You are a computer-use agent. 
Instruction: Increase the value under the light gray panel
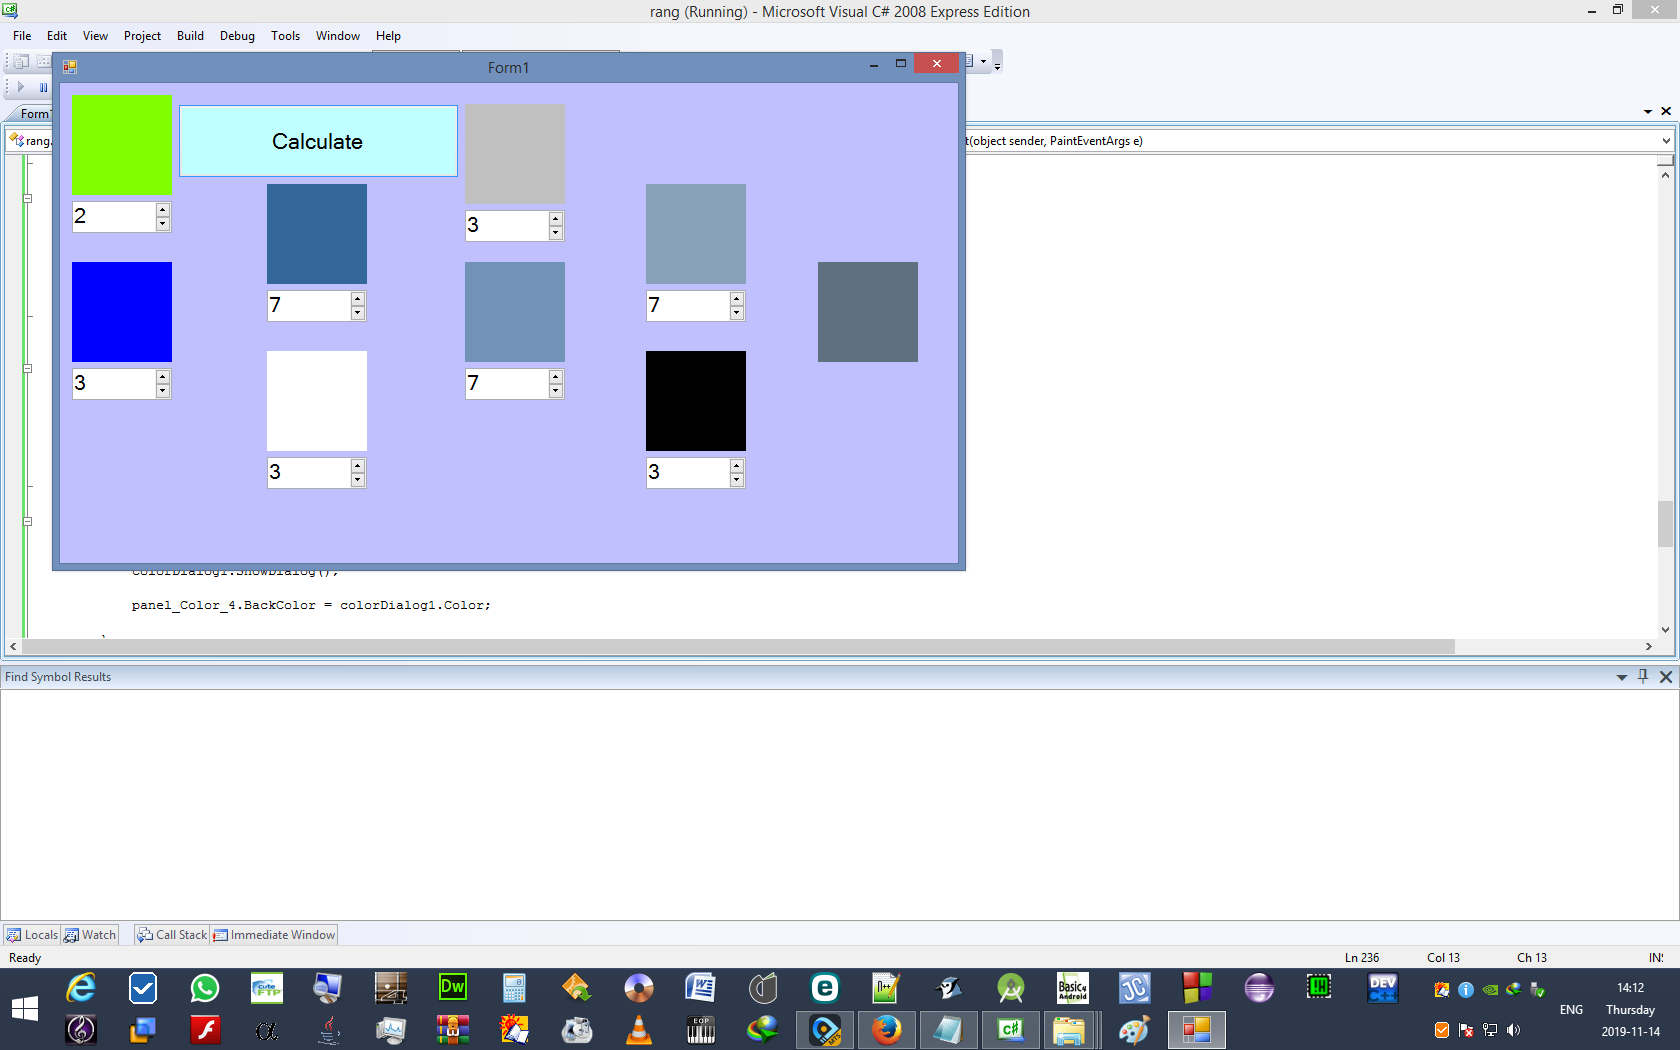[x=555, y=219]
